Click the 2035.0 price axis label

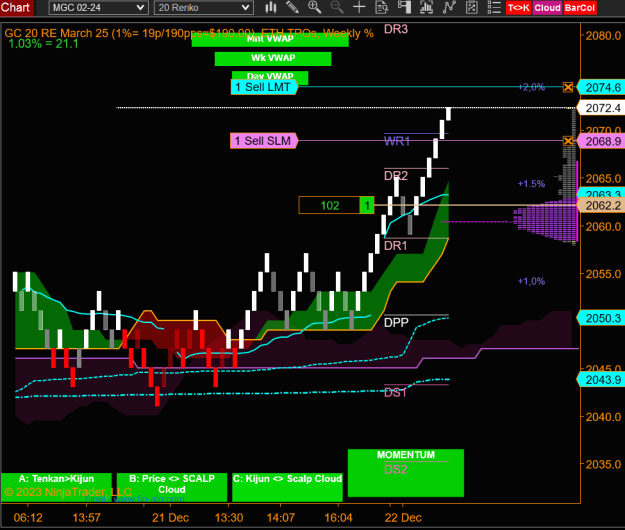(603, 464)
